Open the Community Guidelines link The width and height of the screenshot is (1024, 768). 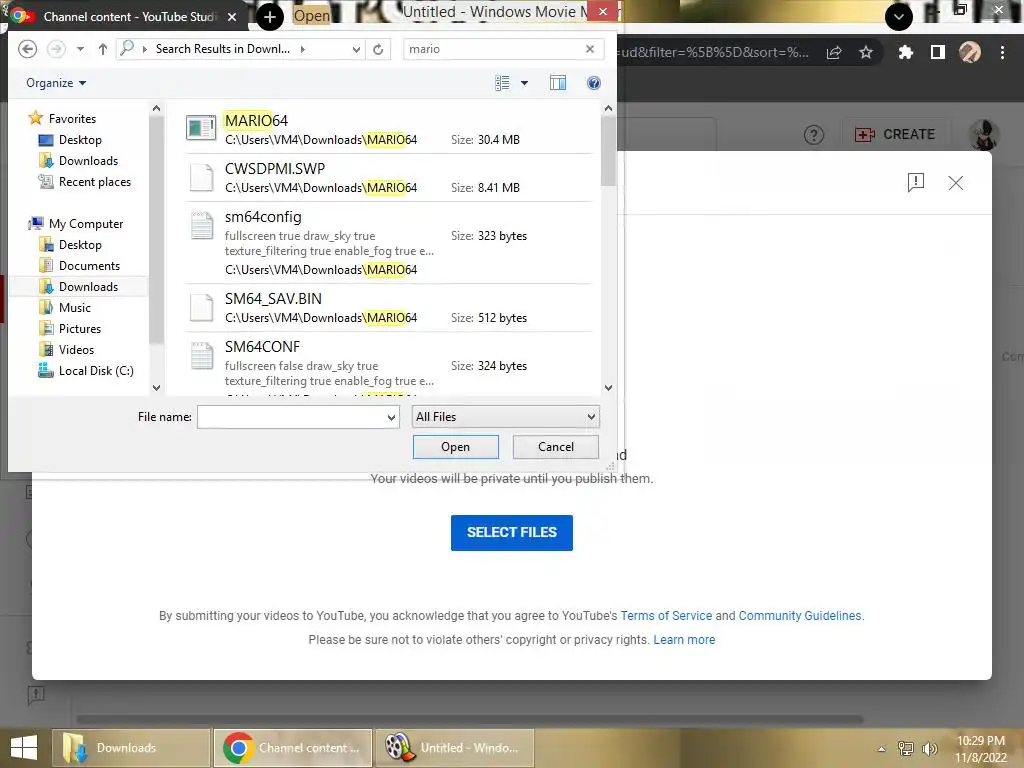800,616
